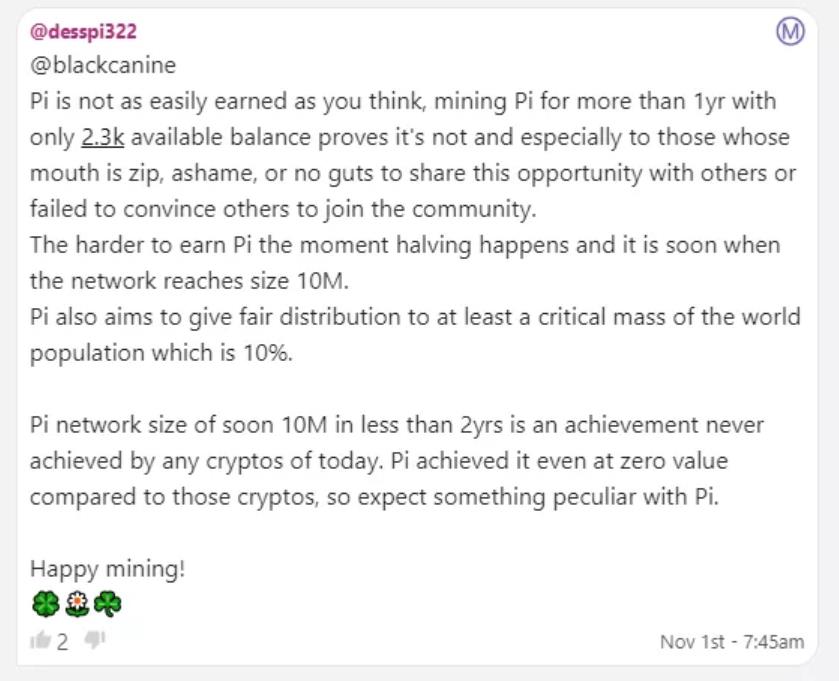Click the circled M moderator badge
The image size is (839, 681).
(x=790, y=32)
